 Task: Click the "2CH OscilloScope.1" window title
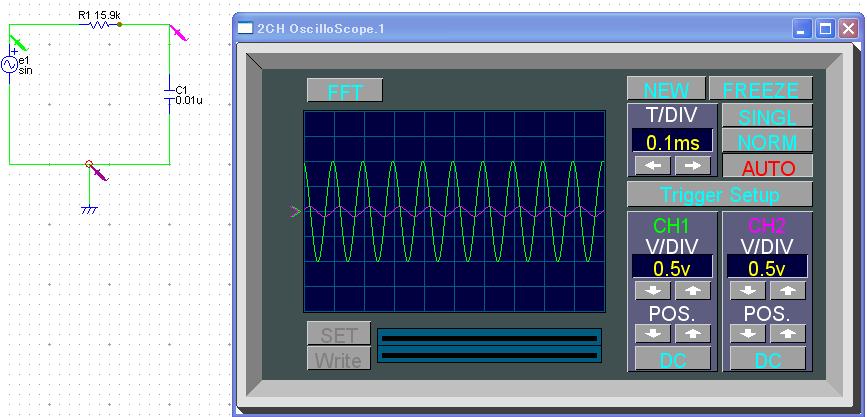point(321,28)
